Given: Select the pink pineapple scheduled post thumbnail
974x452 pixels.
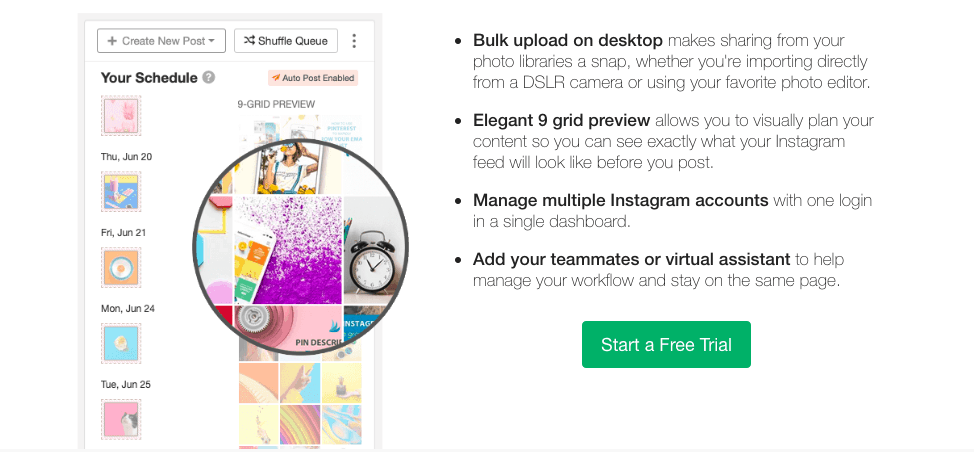Looking at the screenshot, I should click(x=121, y=115).
